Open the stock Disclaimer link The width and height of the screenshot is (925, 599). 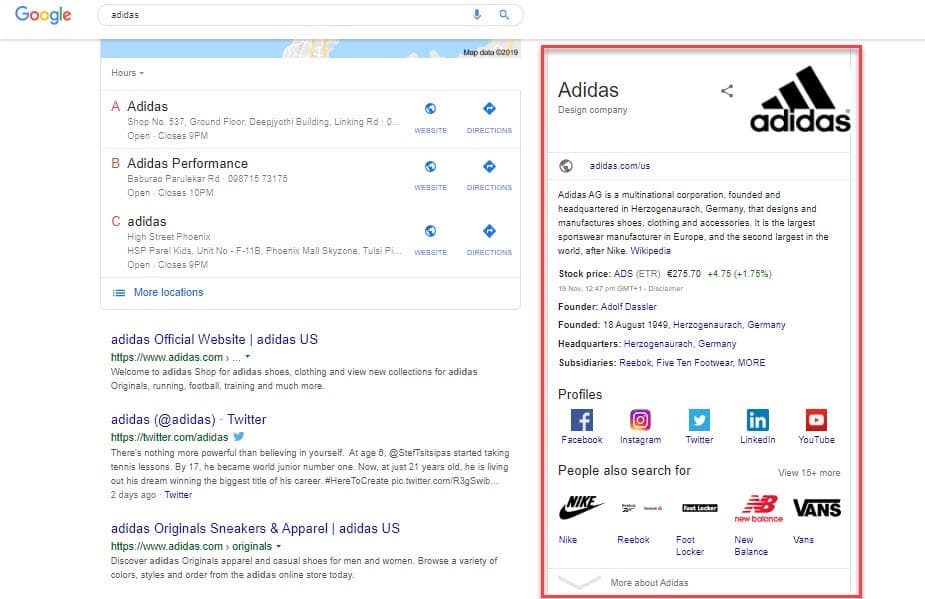coord(665,289)
